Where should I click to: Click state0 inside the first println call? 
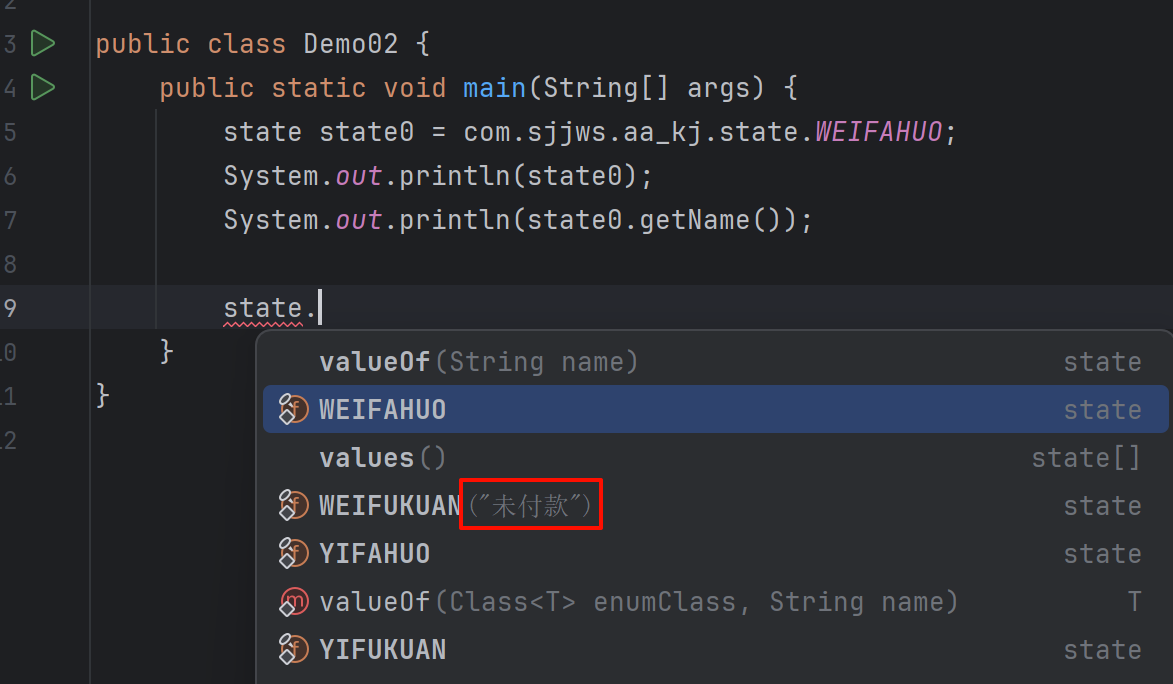click(x=576, y=177)
